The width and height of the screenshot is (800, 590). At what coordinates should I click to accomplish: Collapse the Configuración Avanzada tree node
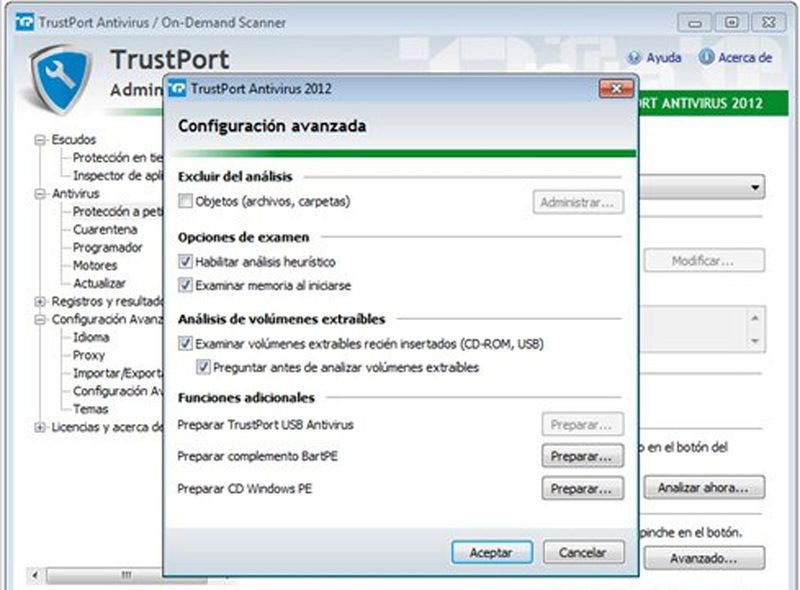40,319
